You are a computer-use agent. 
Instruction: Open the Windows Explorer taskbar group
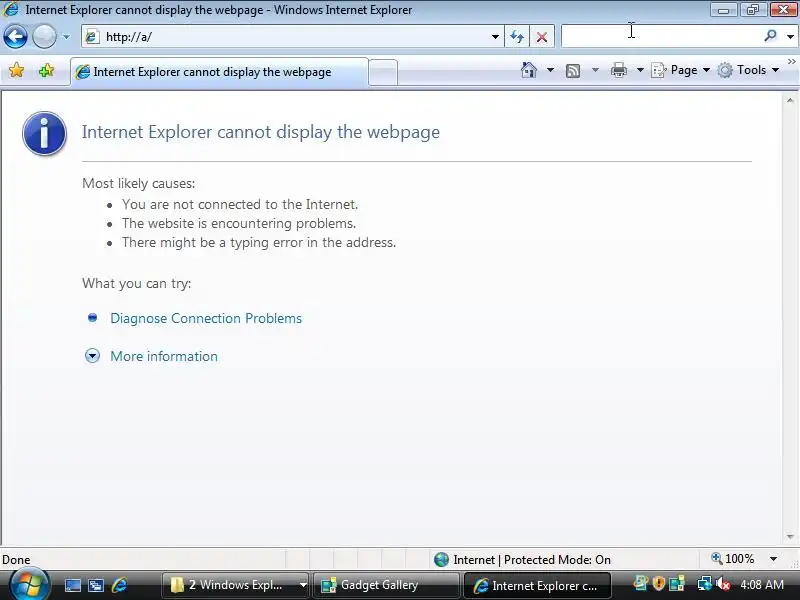(x=235, y=585)
